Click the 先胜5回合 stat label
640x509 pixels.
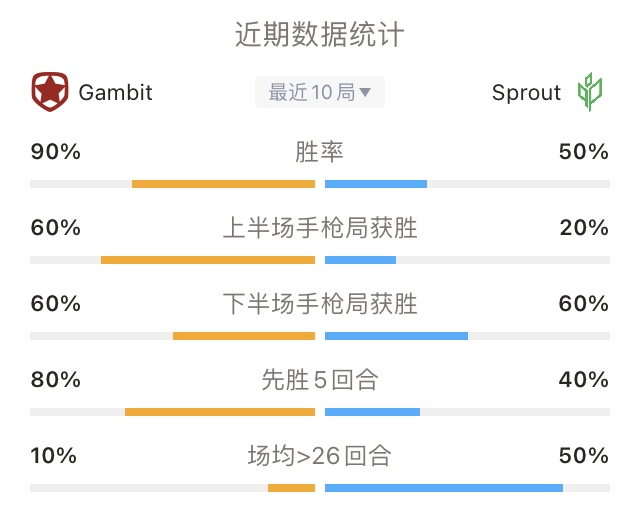(320, 380)
